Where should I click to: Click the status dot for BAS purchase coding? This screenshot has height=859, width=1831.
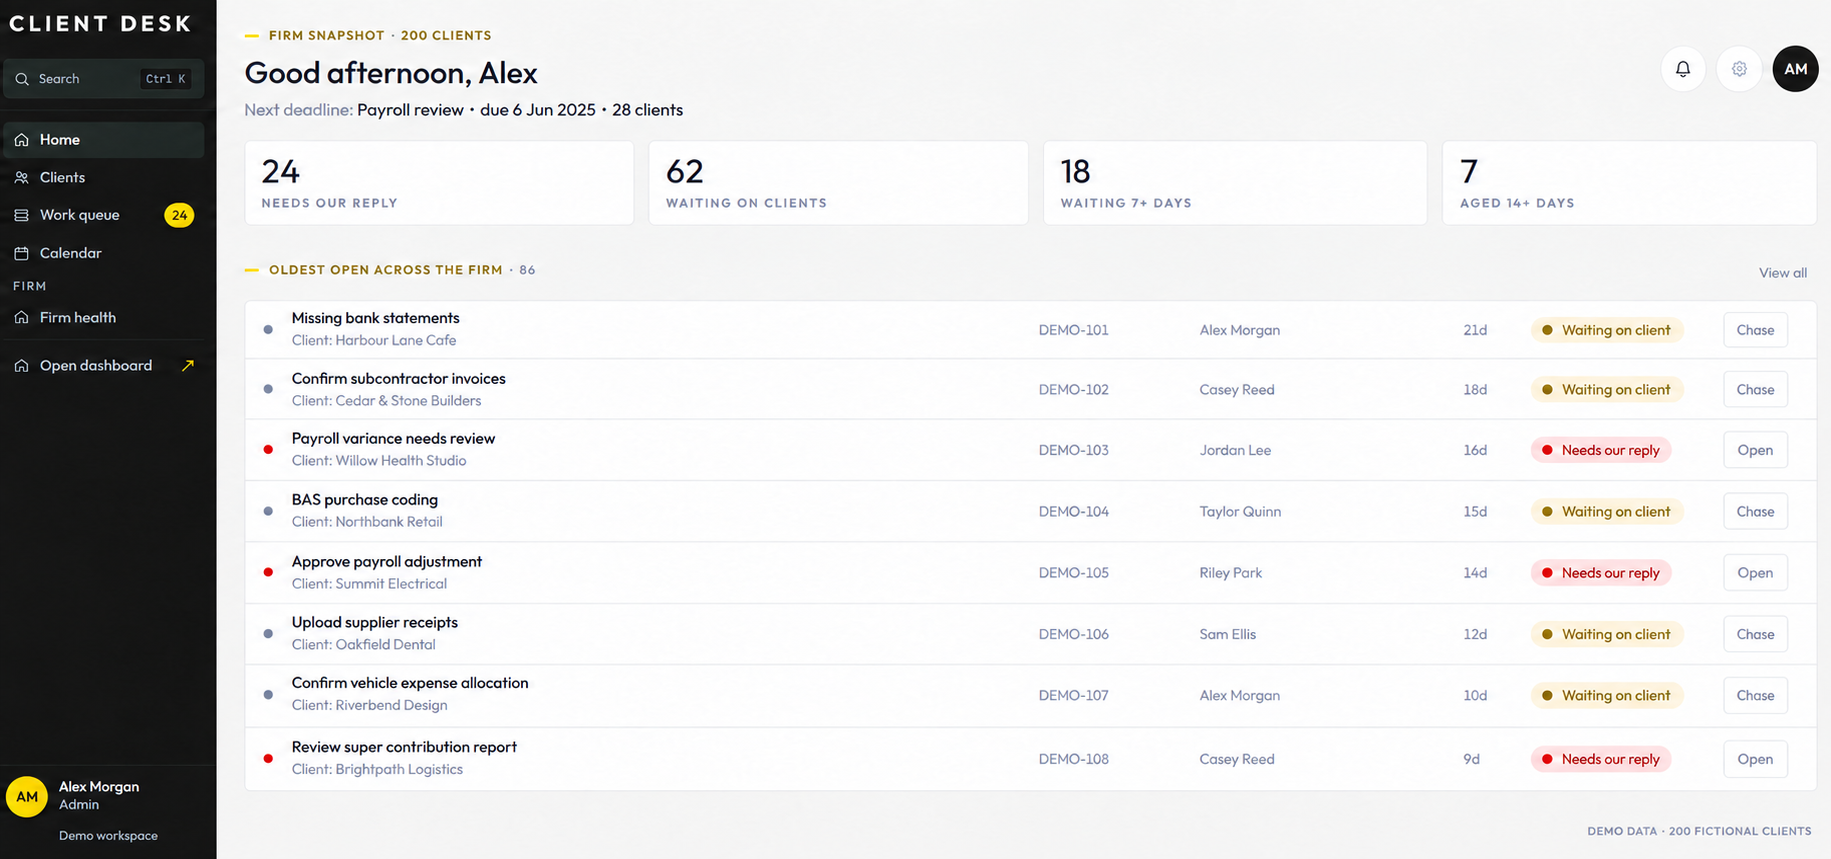pos(268,511)
